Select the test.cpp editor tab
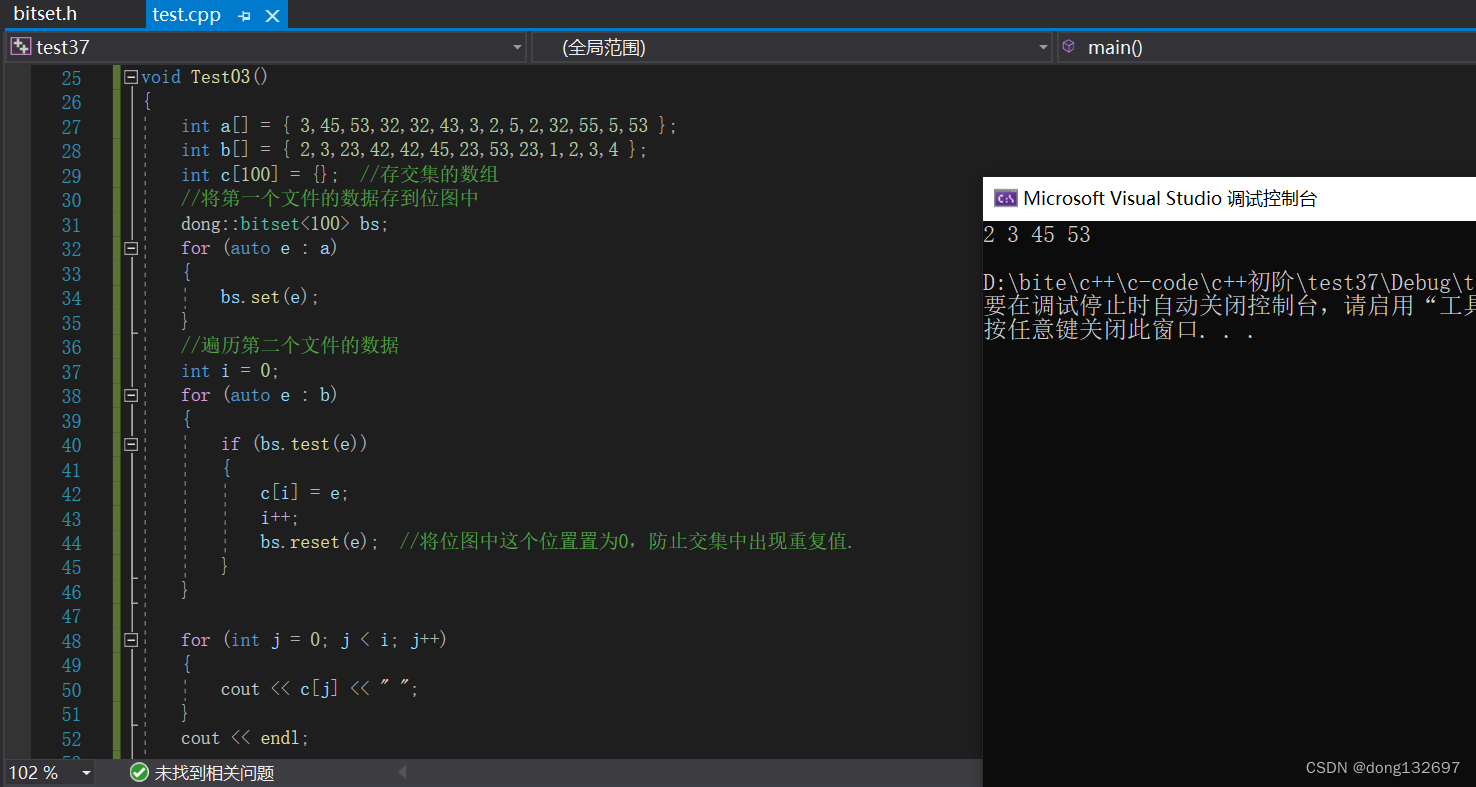Image resolution: width=1476 pixels, height=787 pixels. [186, 15]
